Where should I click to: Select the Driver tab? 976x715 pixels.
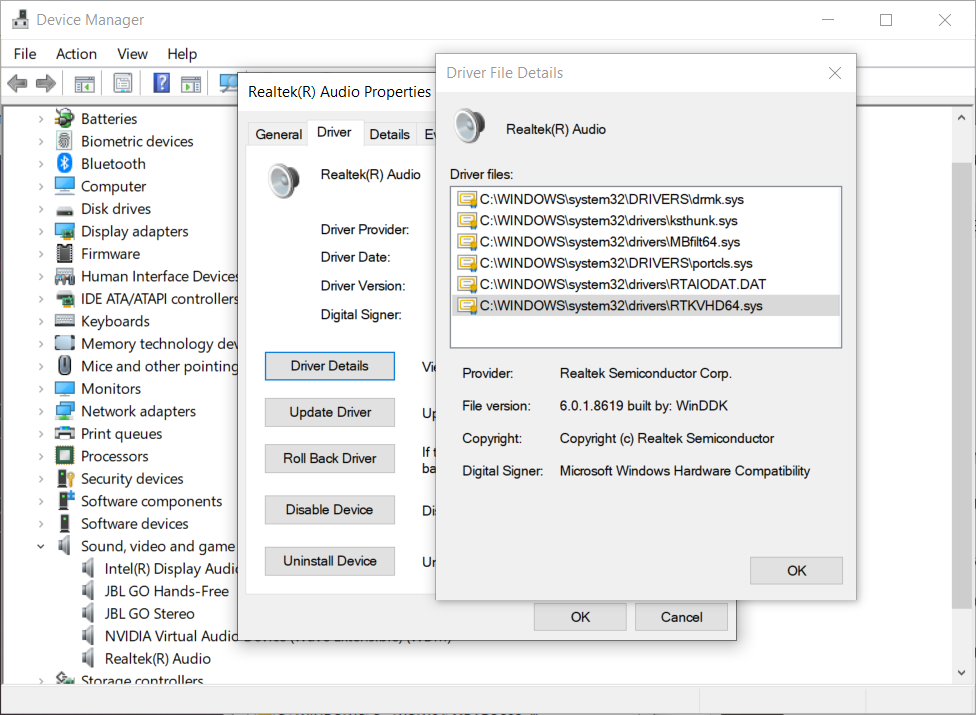(x=334, y=133)
